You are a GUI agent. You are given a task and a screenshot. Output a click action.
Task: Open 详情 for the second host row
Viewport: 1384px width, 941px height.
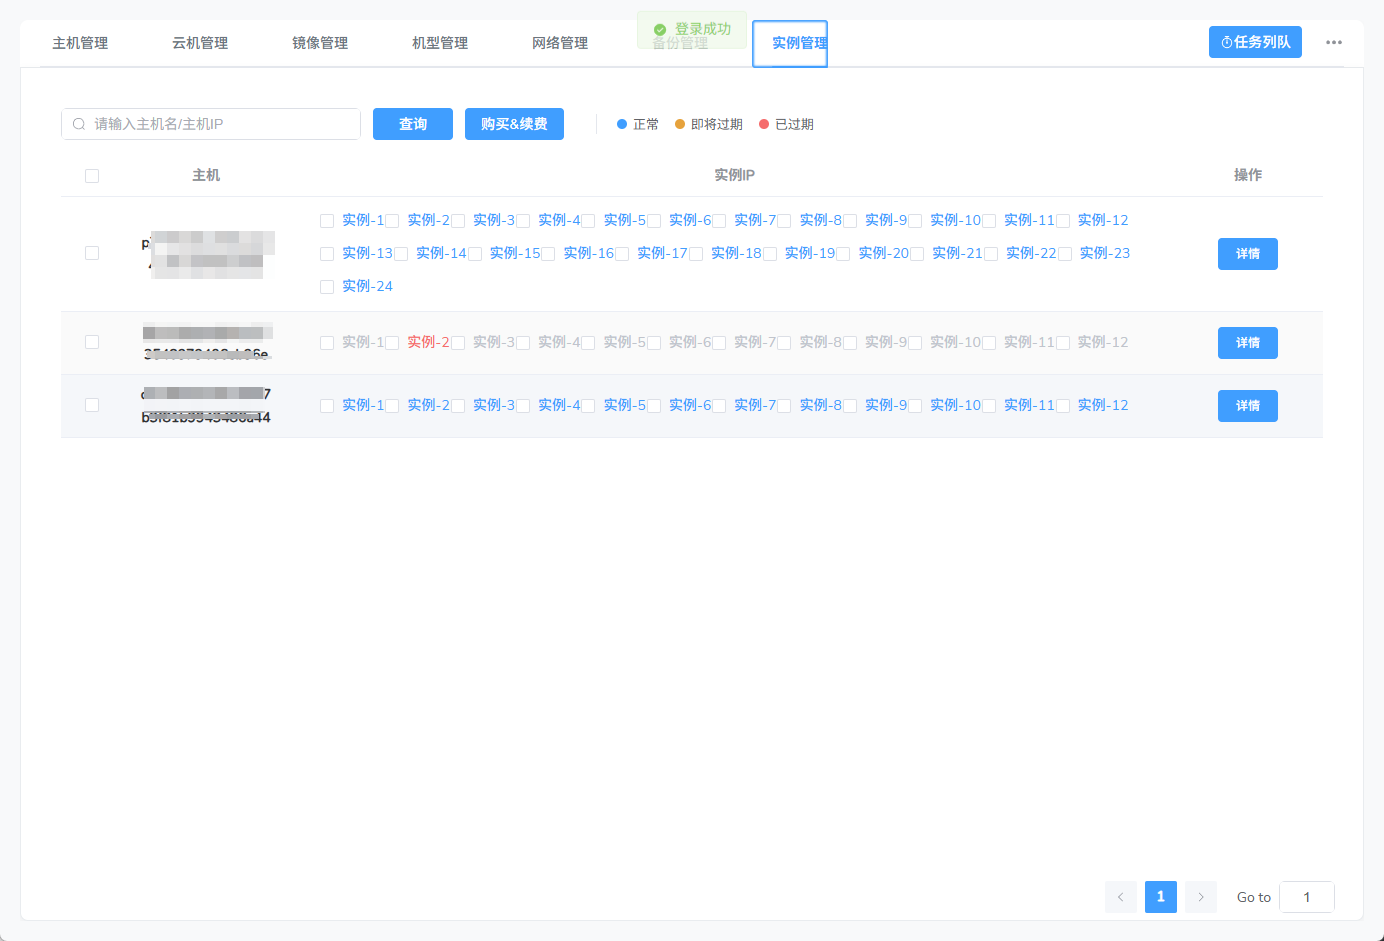coord(1247,343)
